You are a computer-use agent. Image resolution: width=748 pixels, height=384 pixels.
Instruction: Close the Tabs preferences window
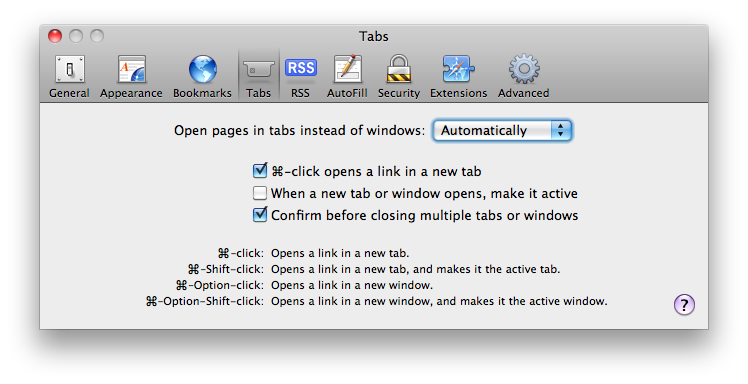tap(55, 36)
